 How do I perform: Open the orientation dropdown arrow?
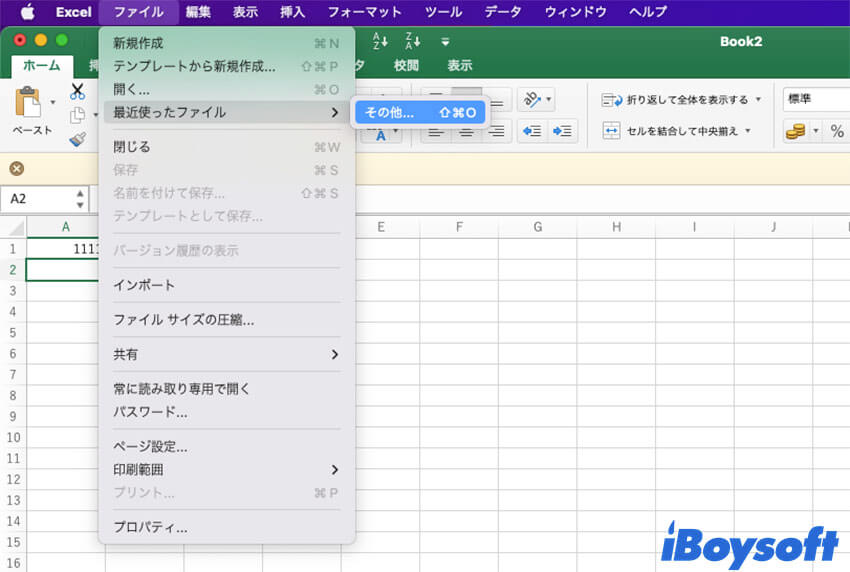[549, 99]
